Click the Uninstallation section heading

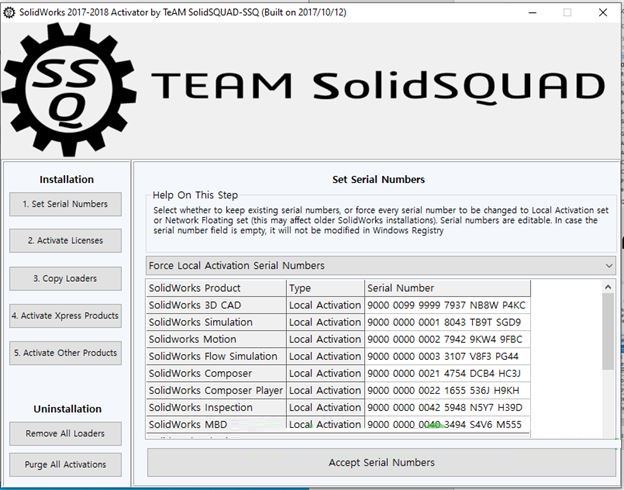67,409
